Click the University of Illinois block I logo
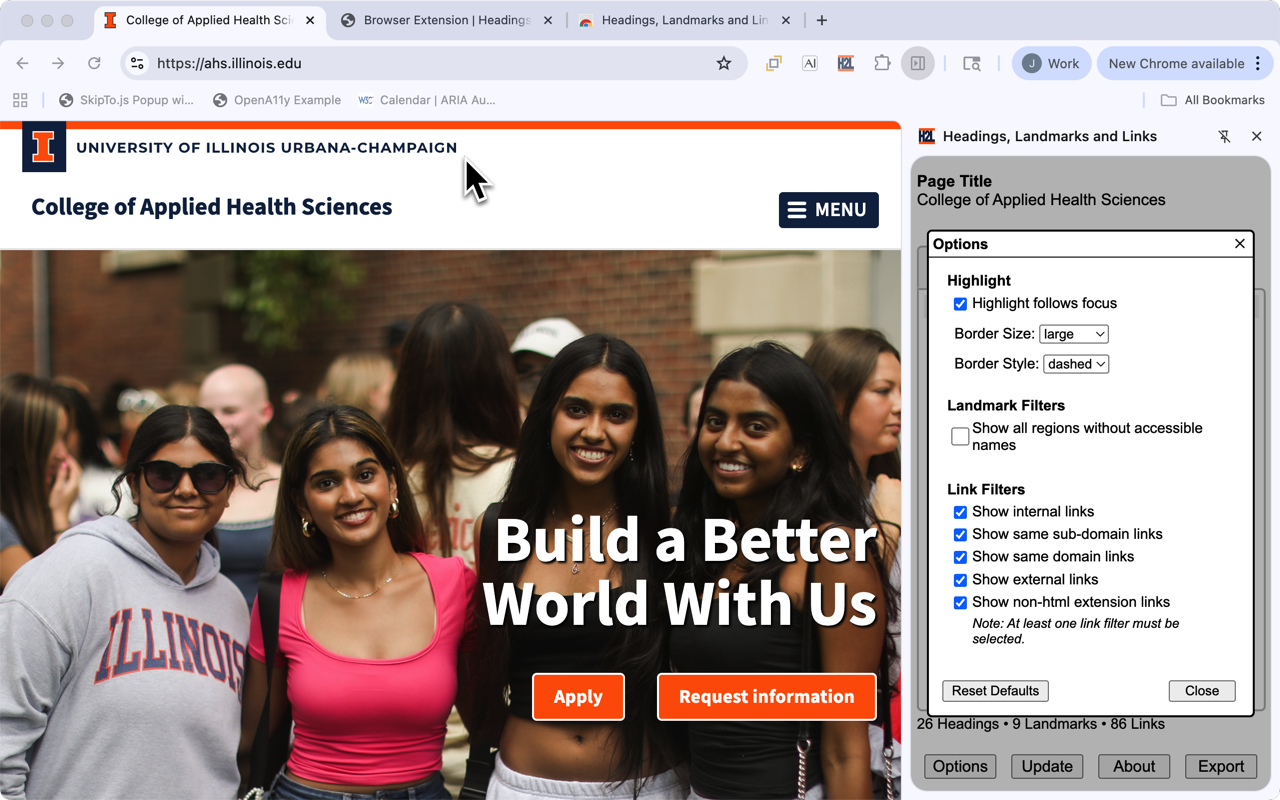Viewport: 1280px width, 800px height. click(x=44, y=147)
